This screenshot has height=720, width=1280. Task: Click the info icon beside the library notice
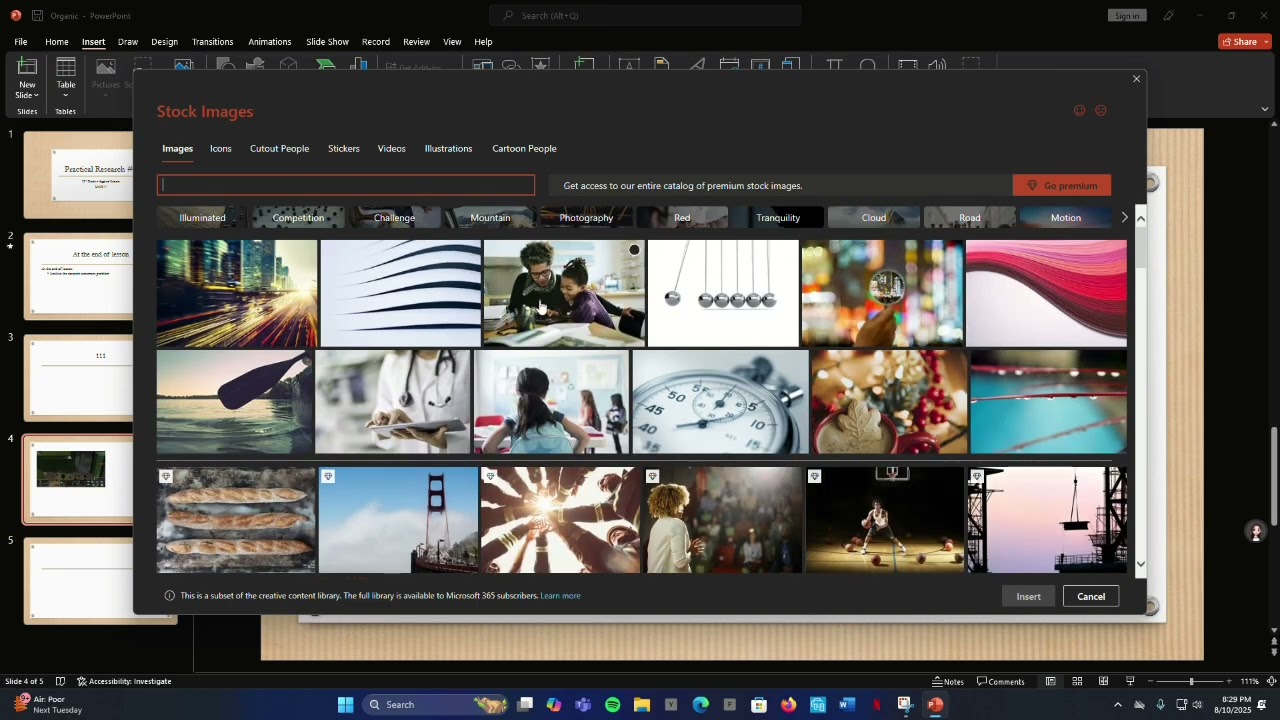point(169,596)
